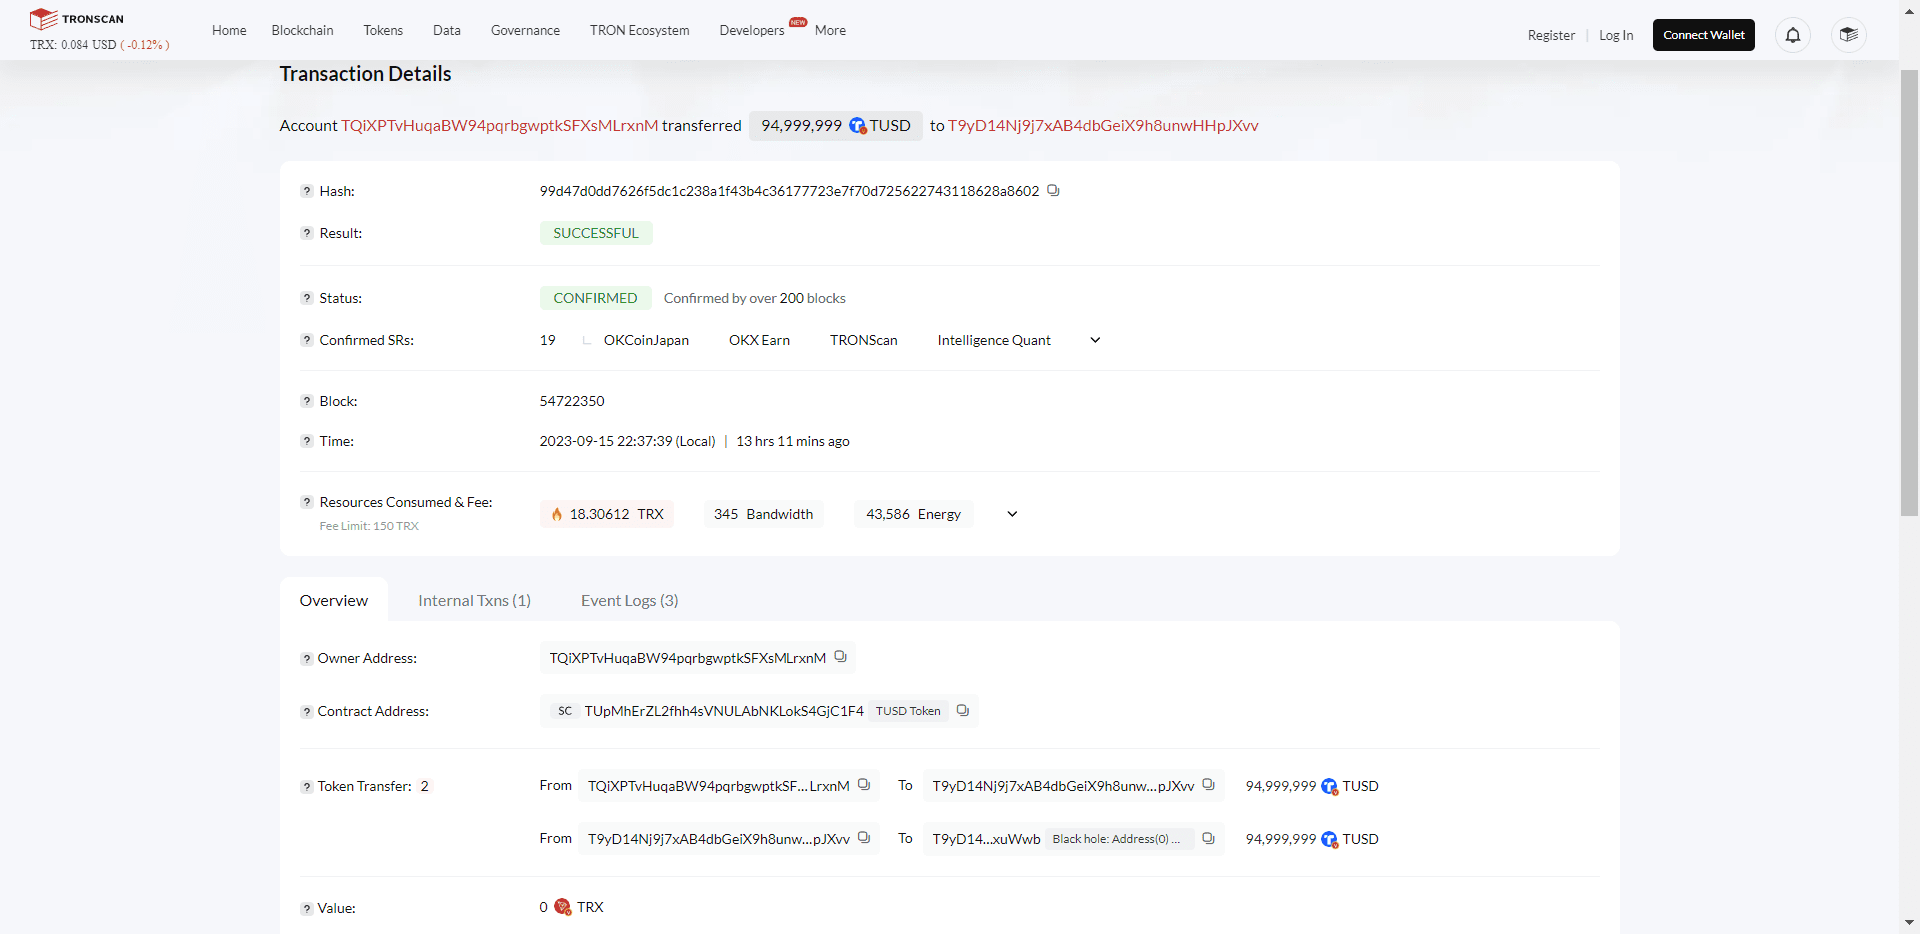Screen dimensions: 1920x934
Task: Open recipient account T9yD14Nj9j7...HHpJXvv in summary
Action: pos(1103,125)
